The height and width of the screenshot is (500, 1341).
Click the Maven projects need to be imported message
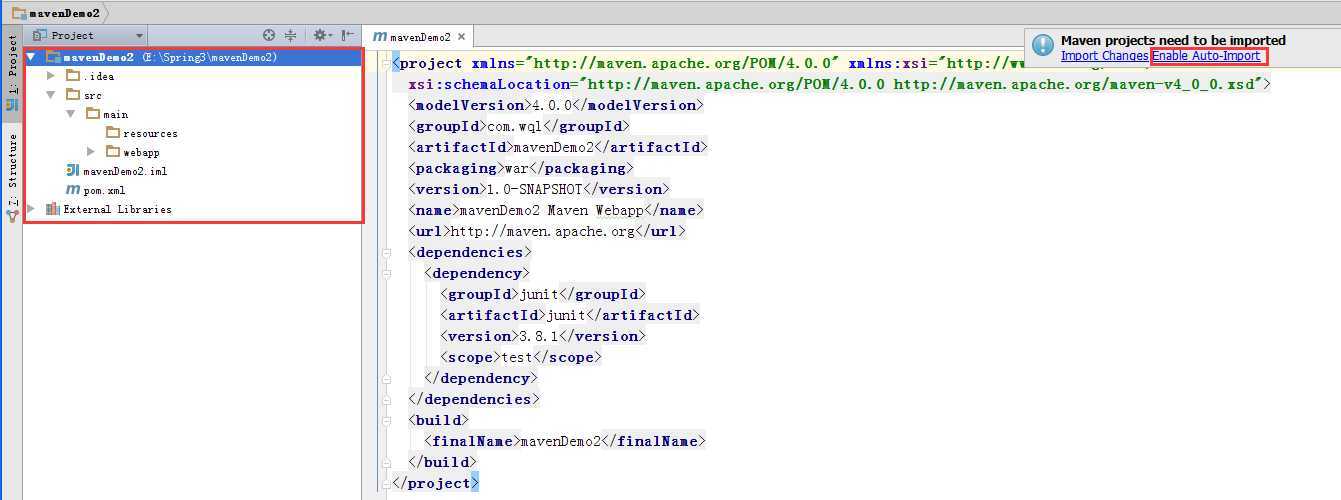pos(1173,41)
